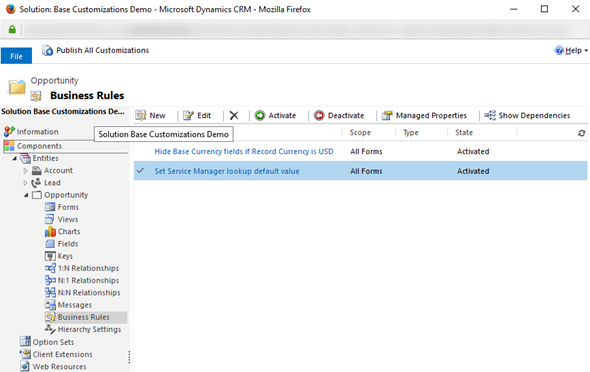Click the N:1 Relationships icon
This screenshot has height=372, width=590.
(x=50, y=281)
